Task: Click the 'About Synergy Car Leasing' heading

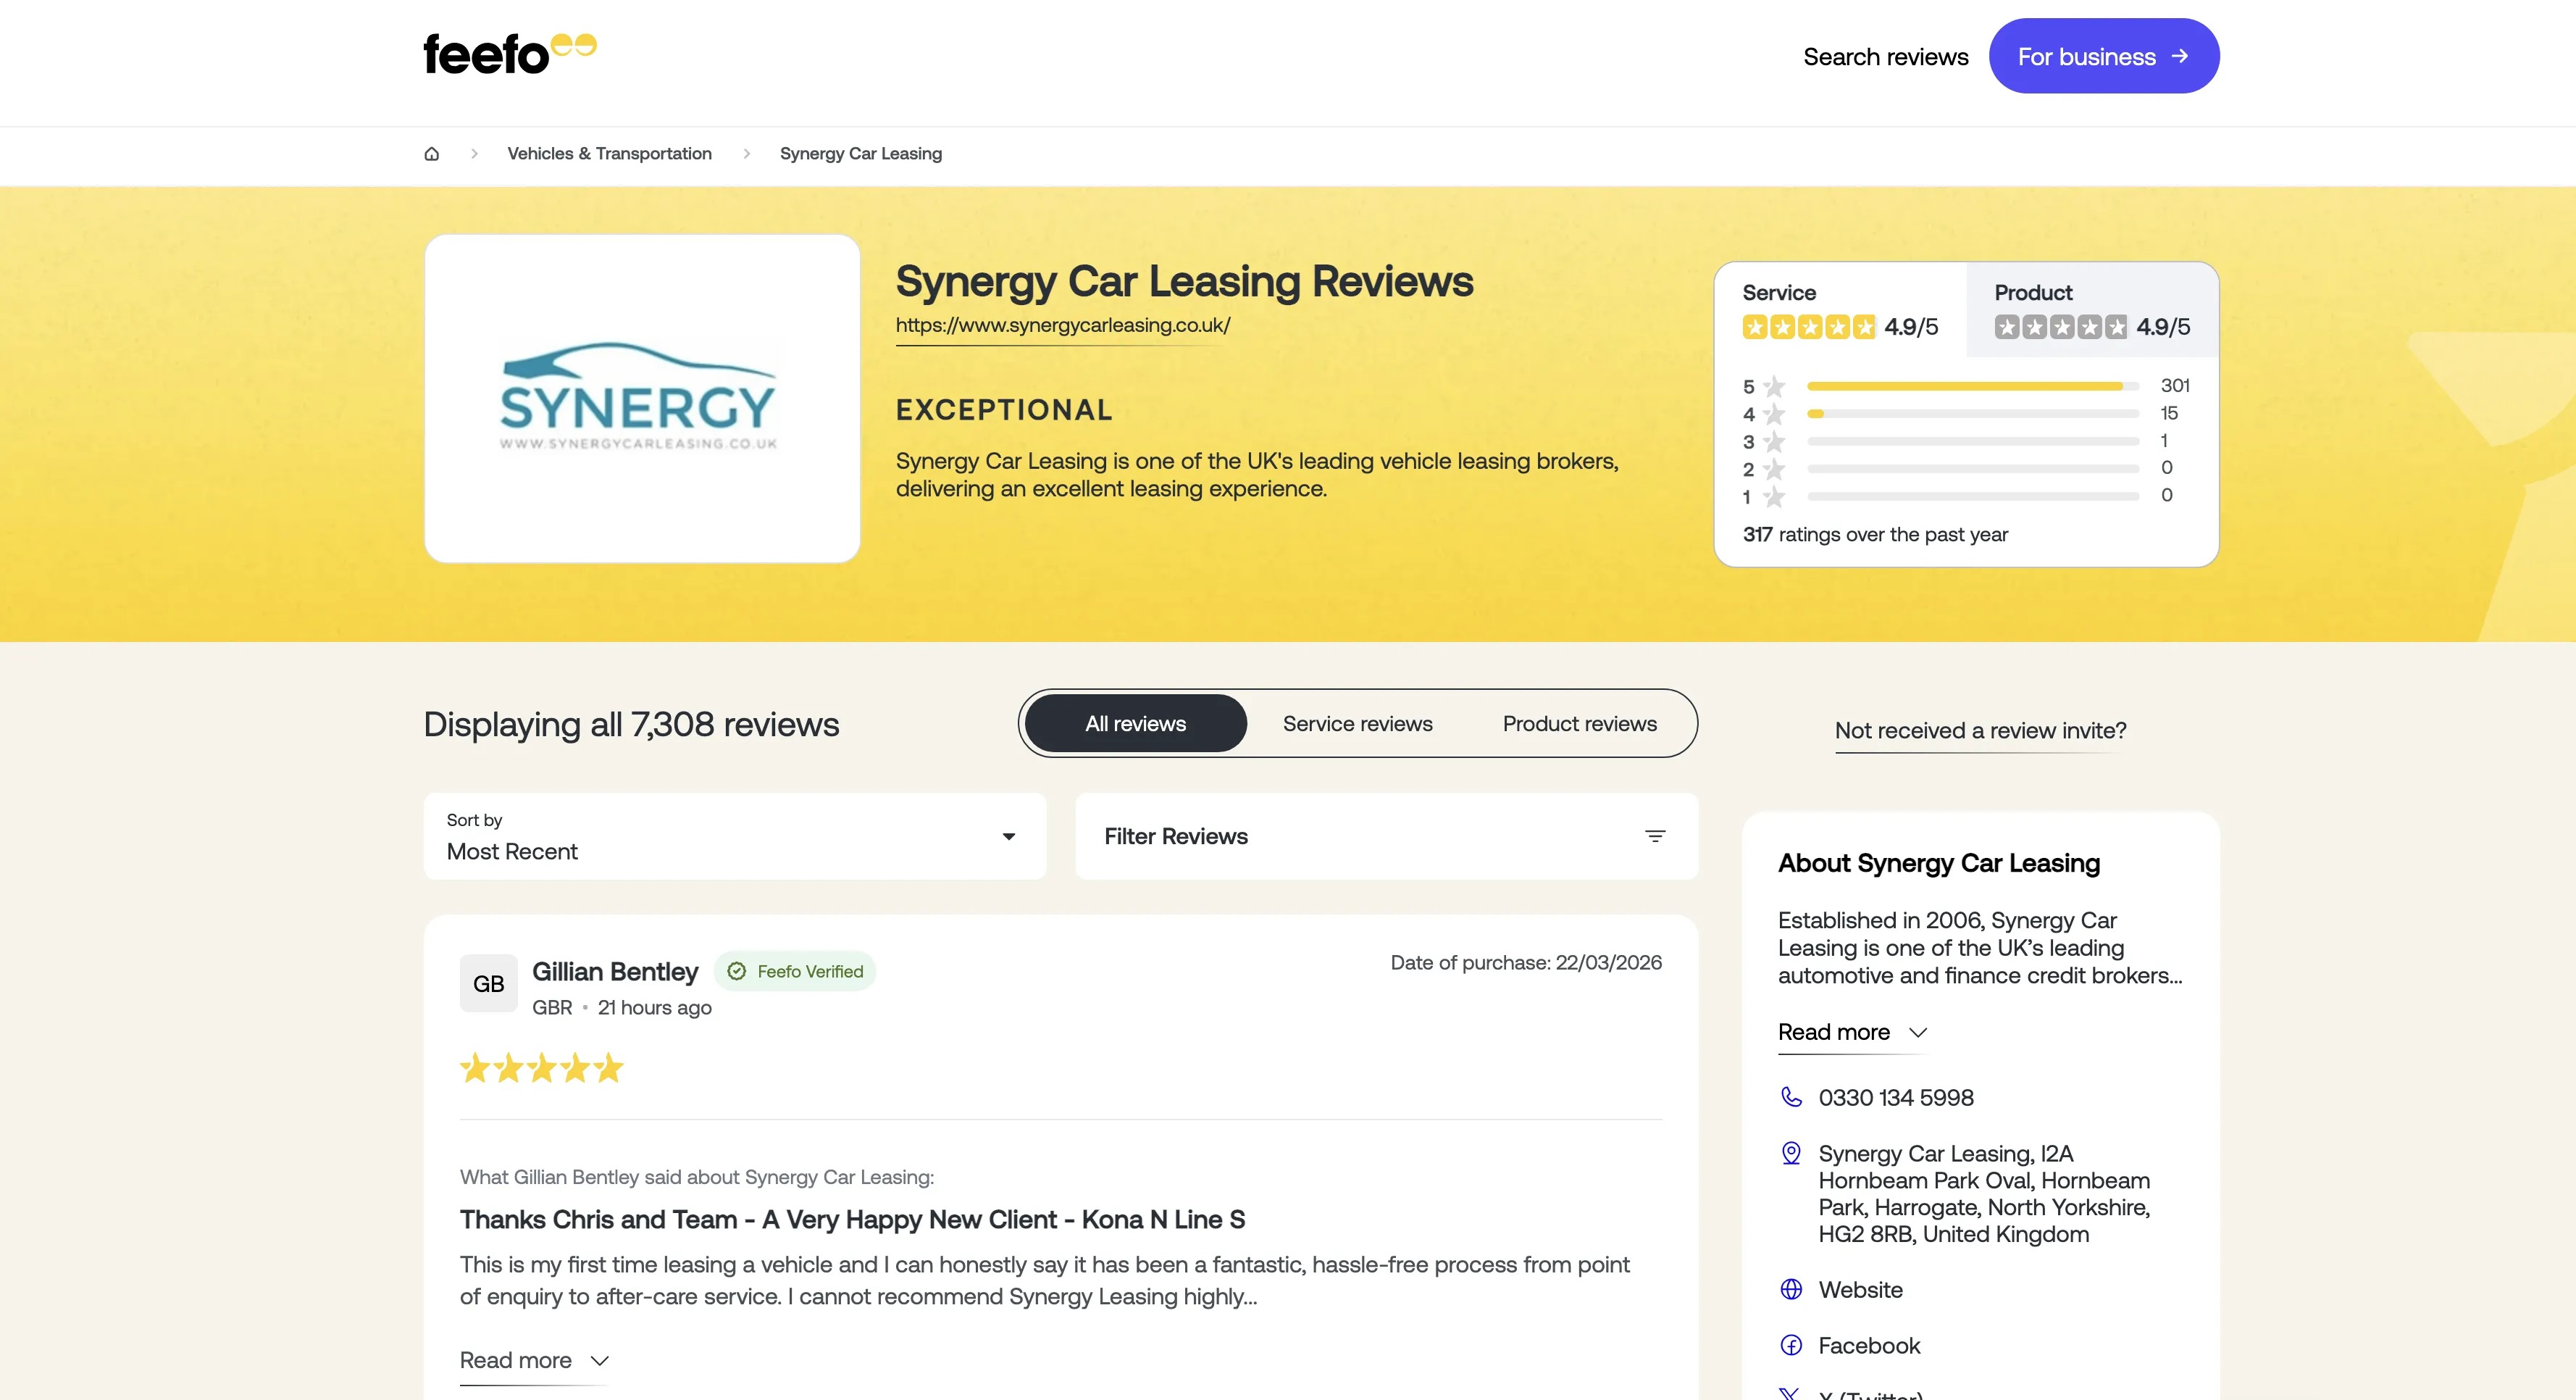Action: (x=1938, y=863)
